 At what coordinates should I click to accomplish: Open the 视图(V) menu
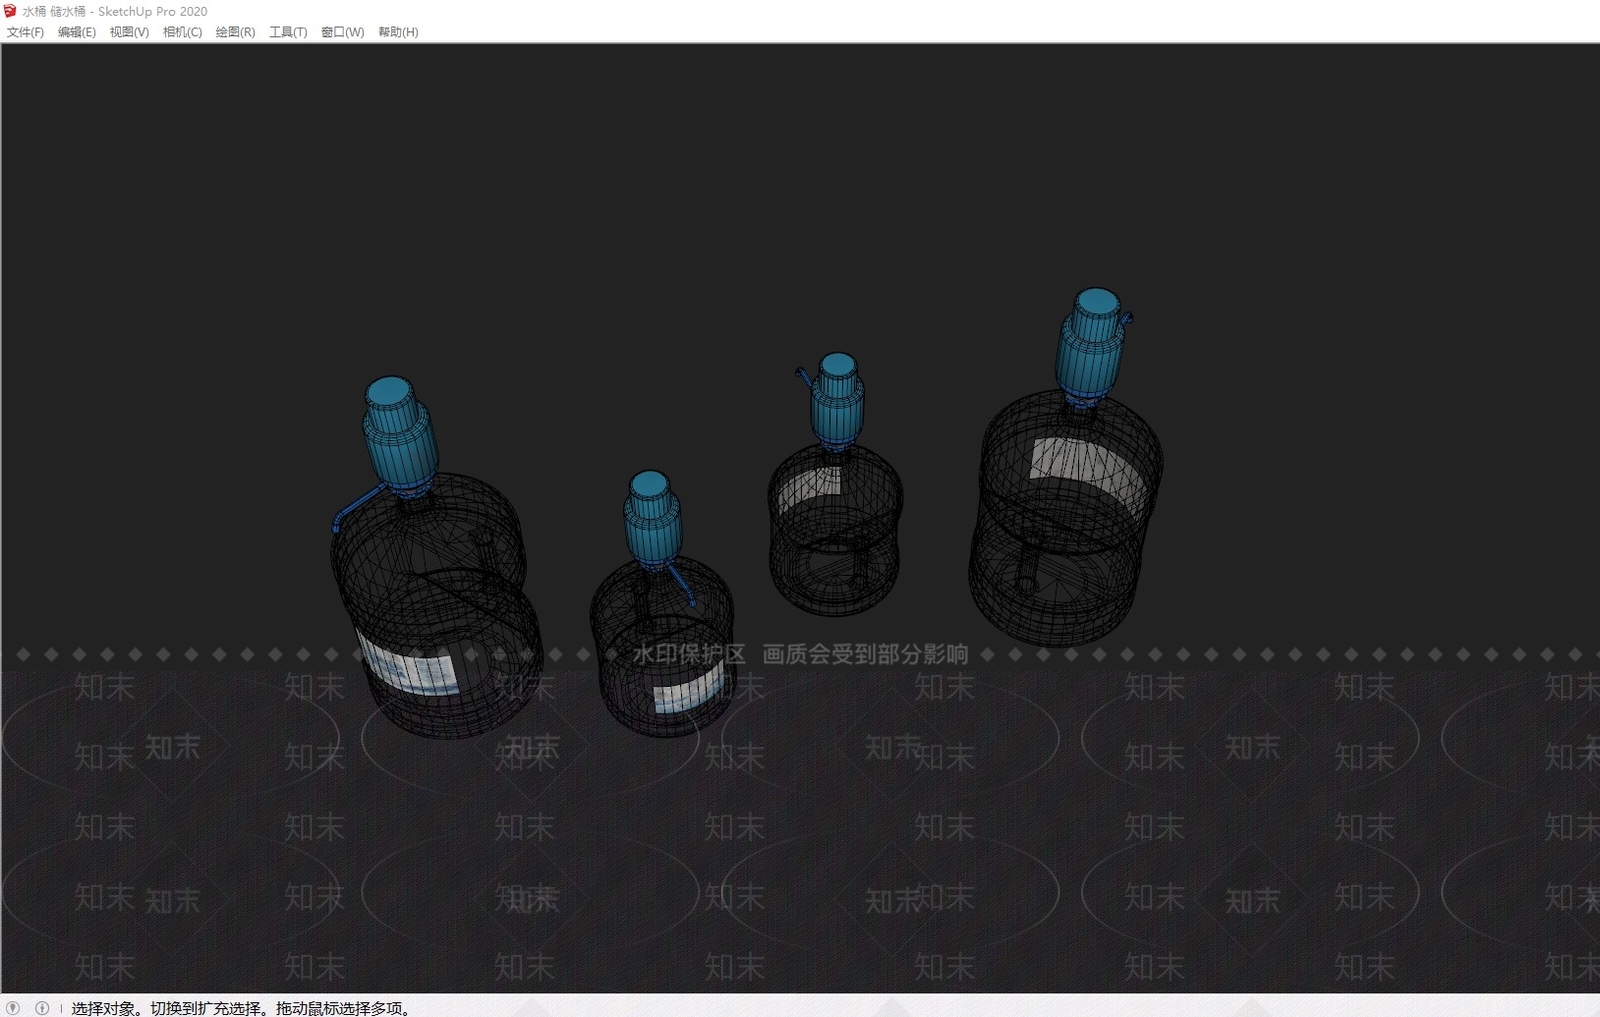129,32
